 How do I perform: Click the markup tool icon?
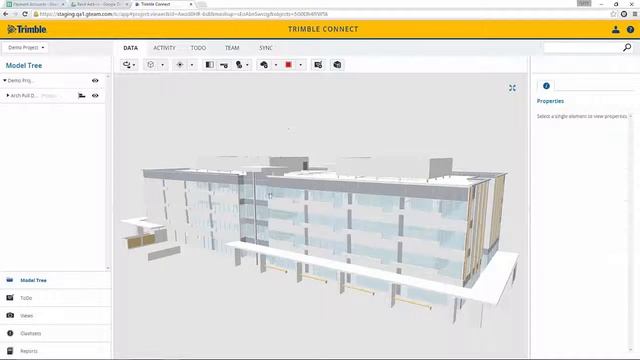coord(239,64)
